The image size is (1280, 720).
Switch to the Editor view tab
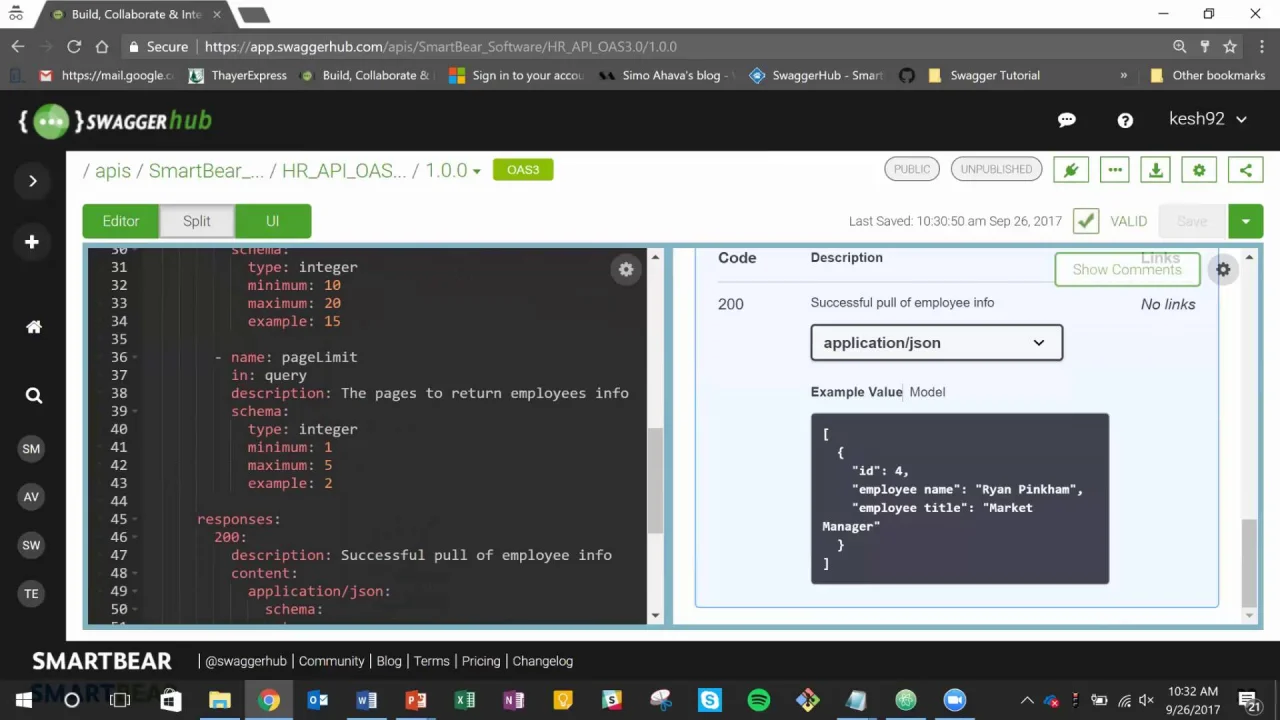120,221
